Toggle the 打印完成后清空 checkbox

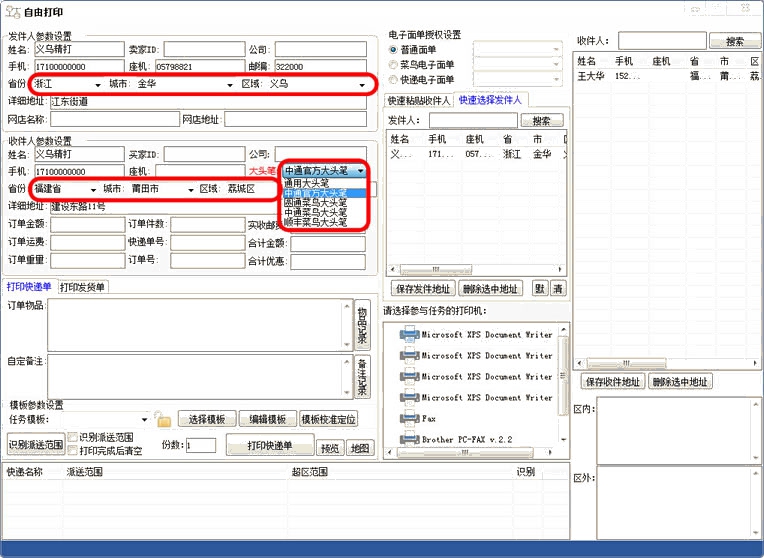[72, 451]
